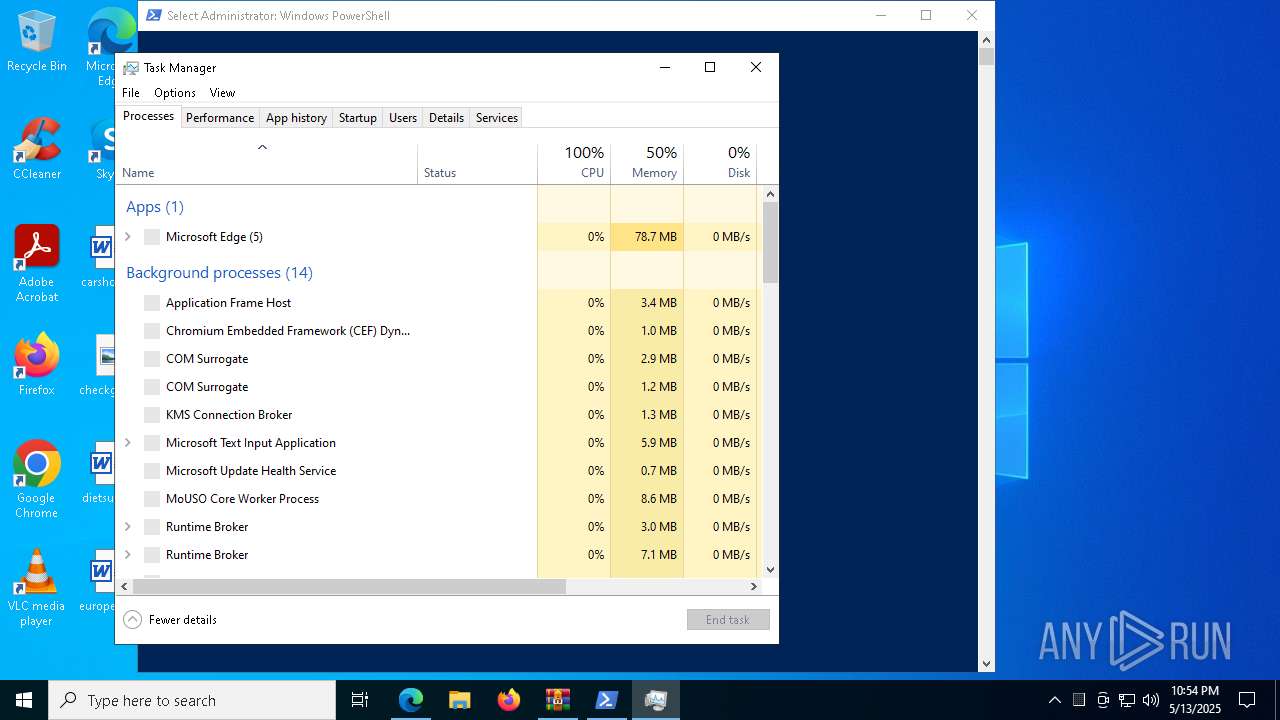The height and width of the screenshot is (720, 1280).
Task: Click scroll right arrow in process list
Action: pyautogui.click(x=755, y=587)
